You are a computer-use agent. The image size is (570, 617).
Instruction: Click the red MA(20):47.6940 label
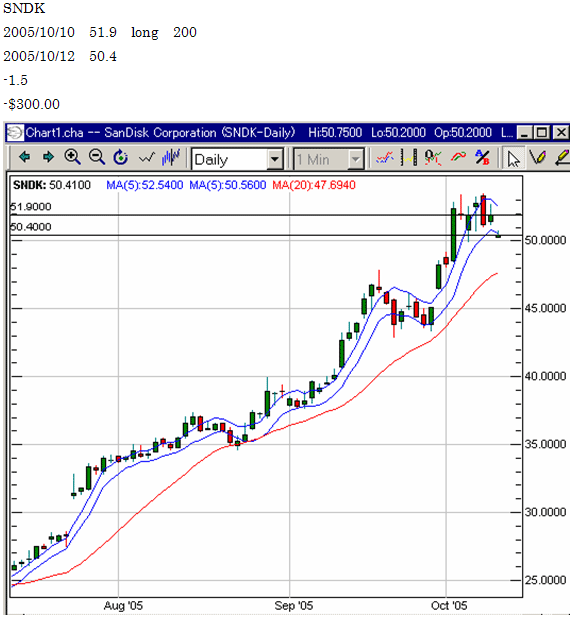point(314,185)
